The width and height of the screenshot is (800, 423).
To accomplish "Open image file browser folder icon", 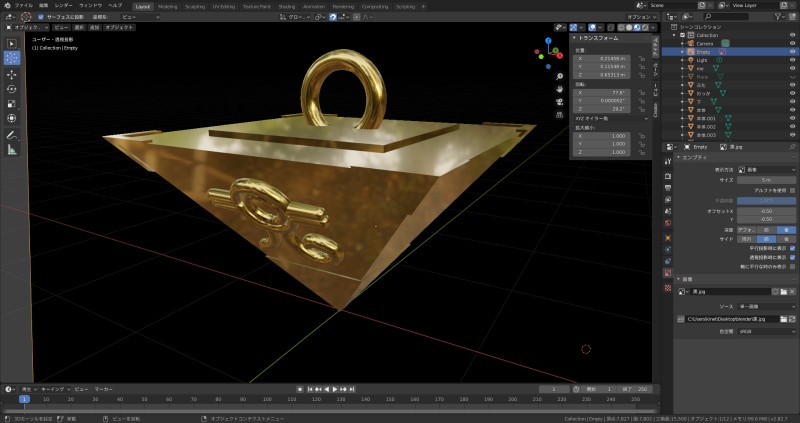I will click(783, 319).
